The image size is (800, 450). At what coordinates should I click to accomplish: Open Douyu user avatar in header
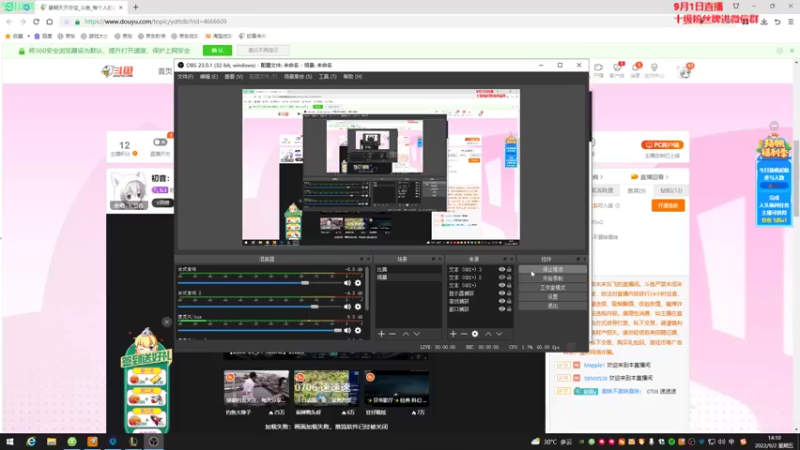point(685,71)
